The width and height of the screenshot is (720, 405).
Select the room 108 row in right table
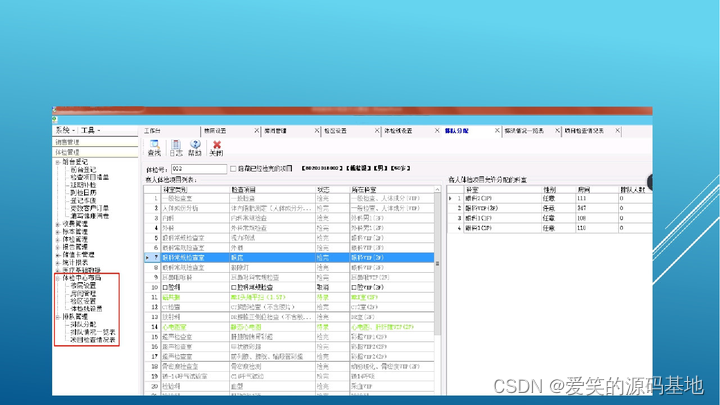pyautogui.click(x=550, y=218)
